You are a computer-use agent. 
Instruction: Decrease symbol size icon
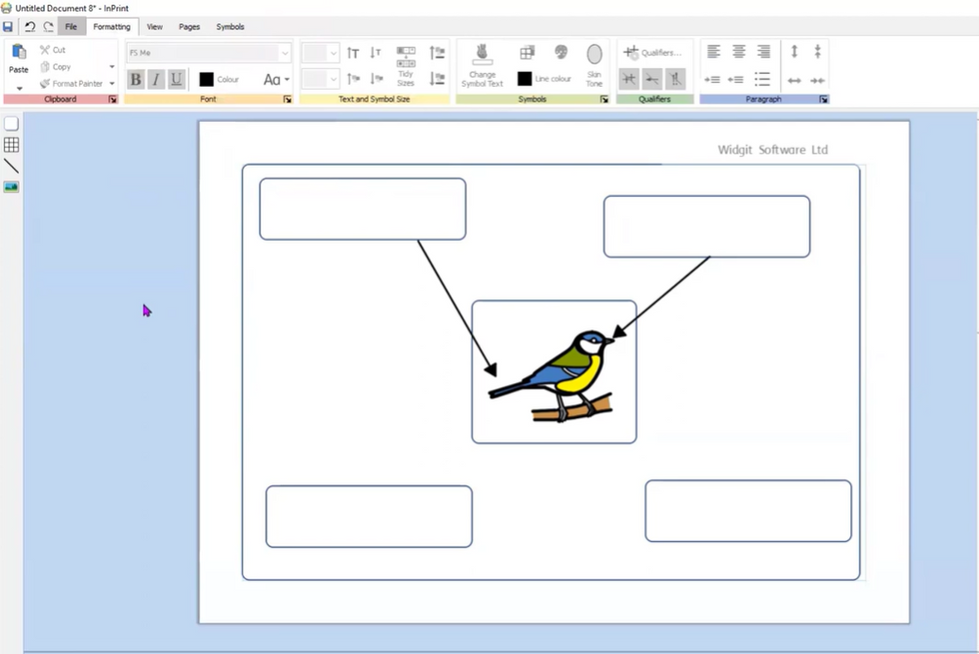(x=376, y=79)
